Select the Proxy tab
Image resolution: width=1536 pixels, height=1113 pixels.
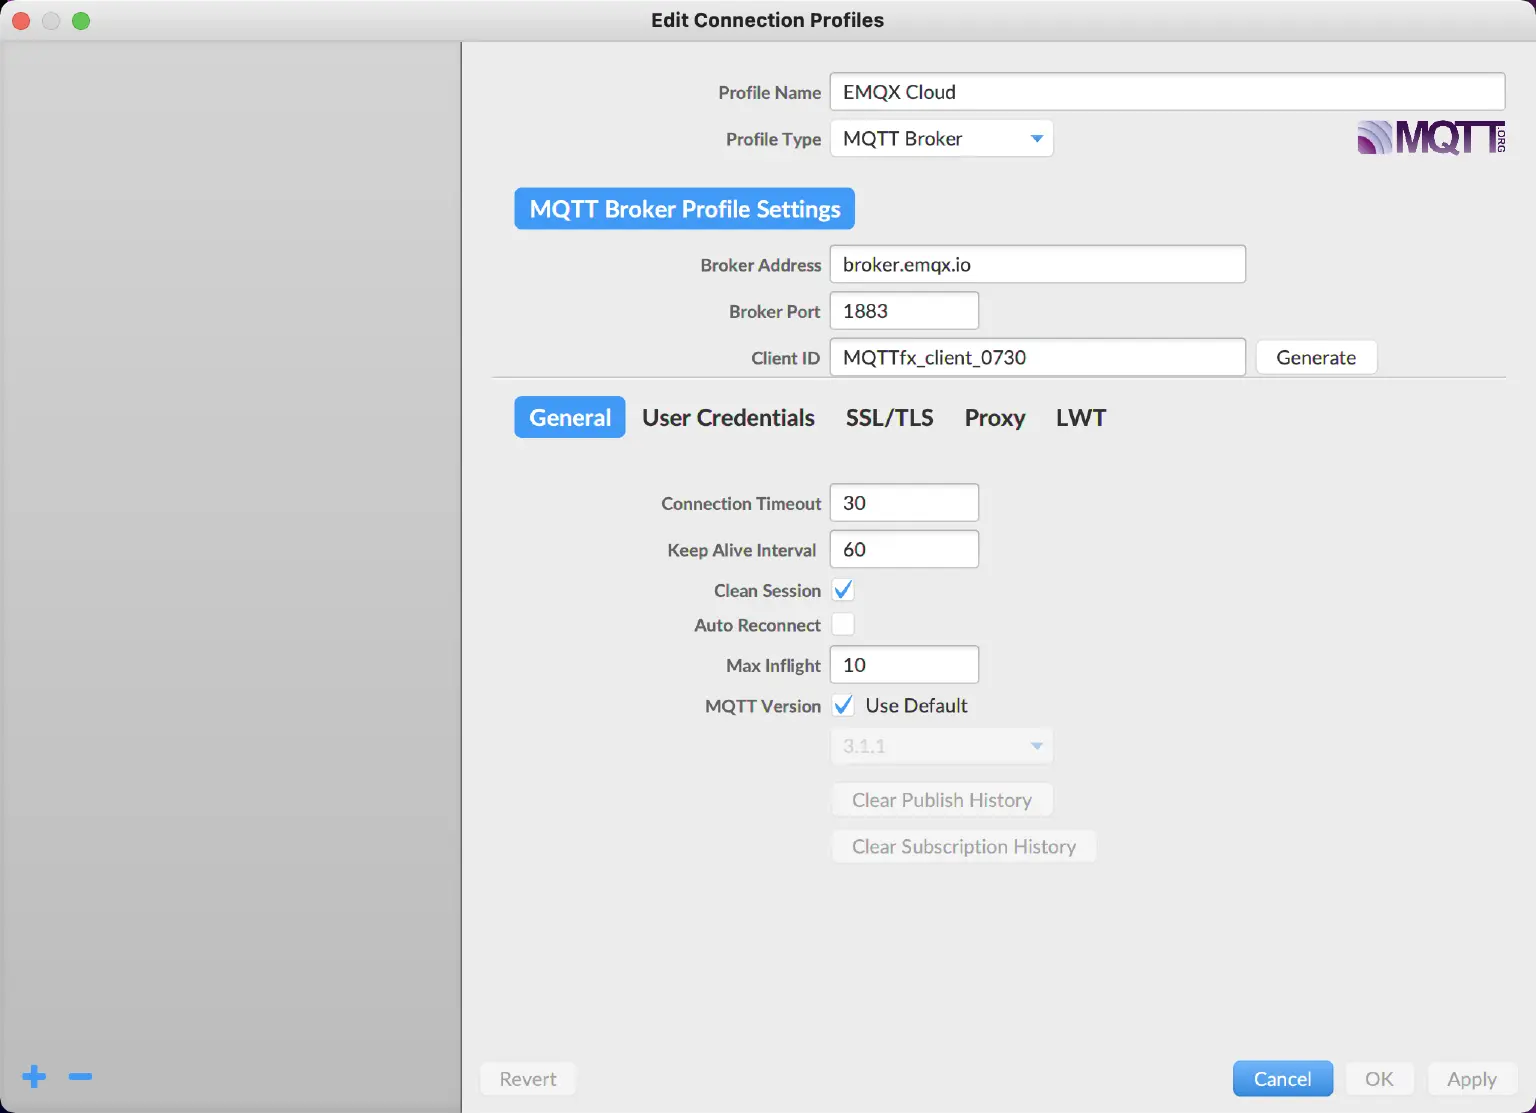point(994,417)
